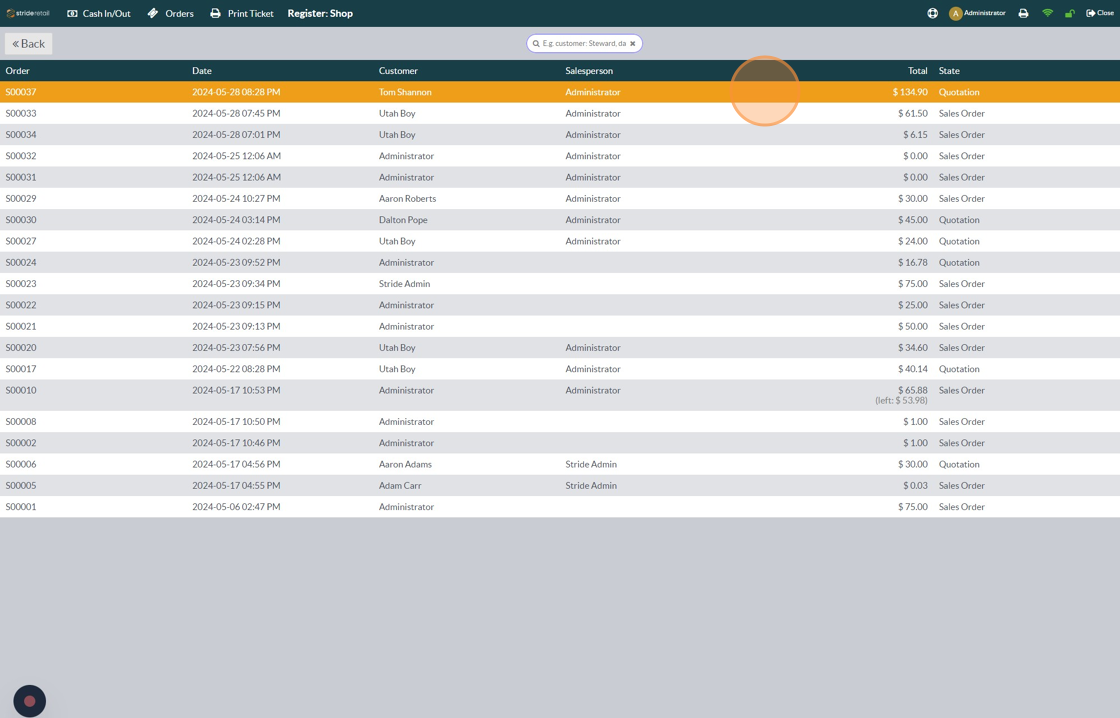The width and height of the screenshot is (1120, 718).
Task: Click total $ 45.00
Action: 913,220
